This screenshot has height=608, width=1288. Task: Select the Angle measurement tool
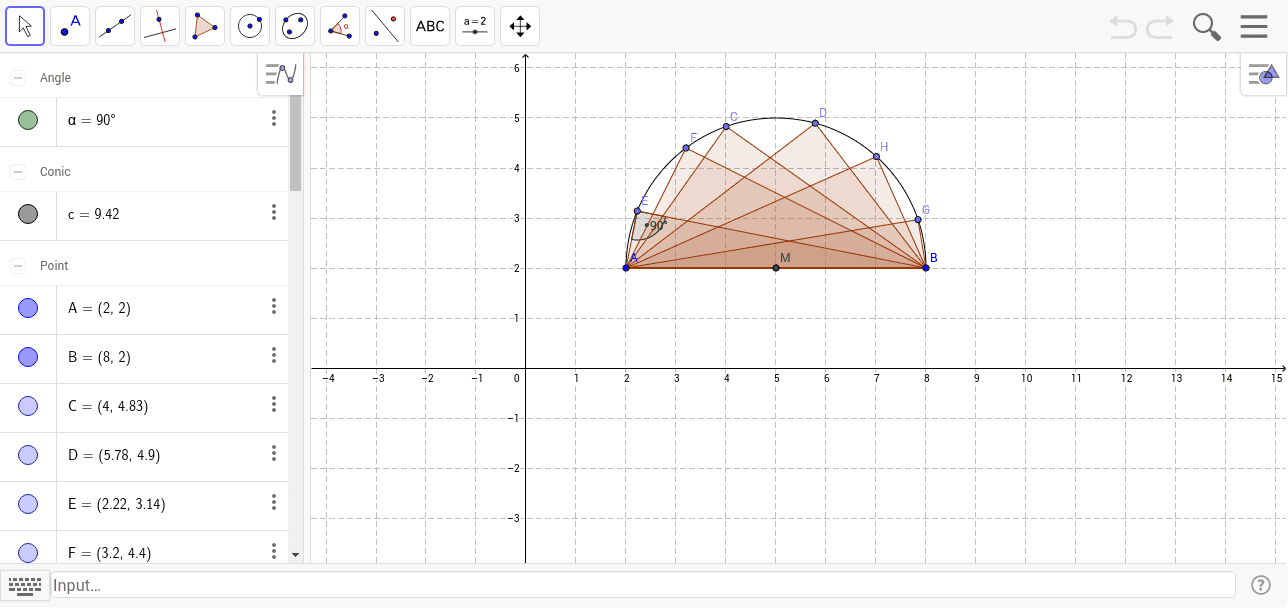point(340,26)
